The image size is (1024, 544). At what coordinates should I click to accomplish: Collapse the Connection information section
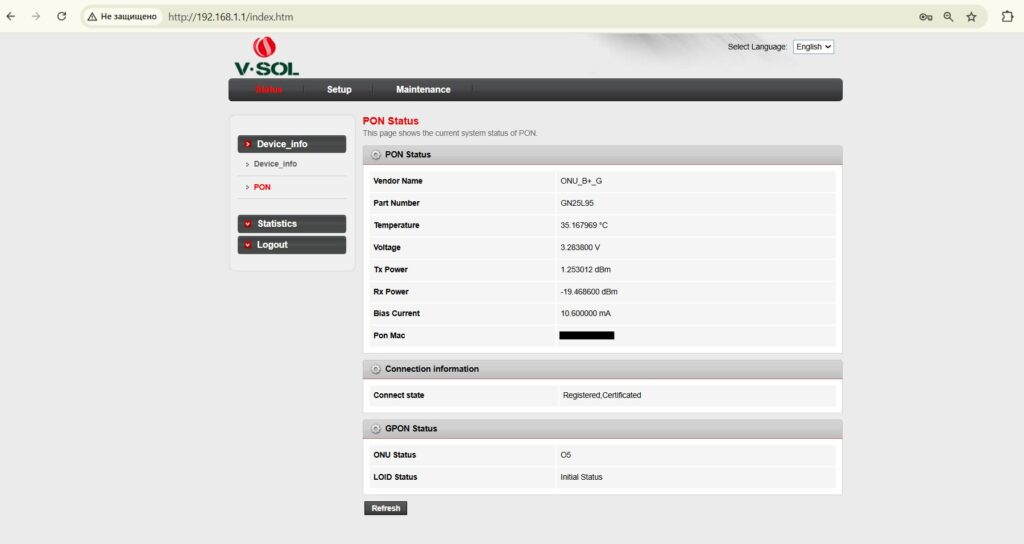(376, 369)
